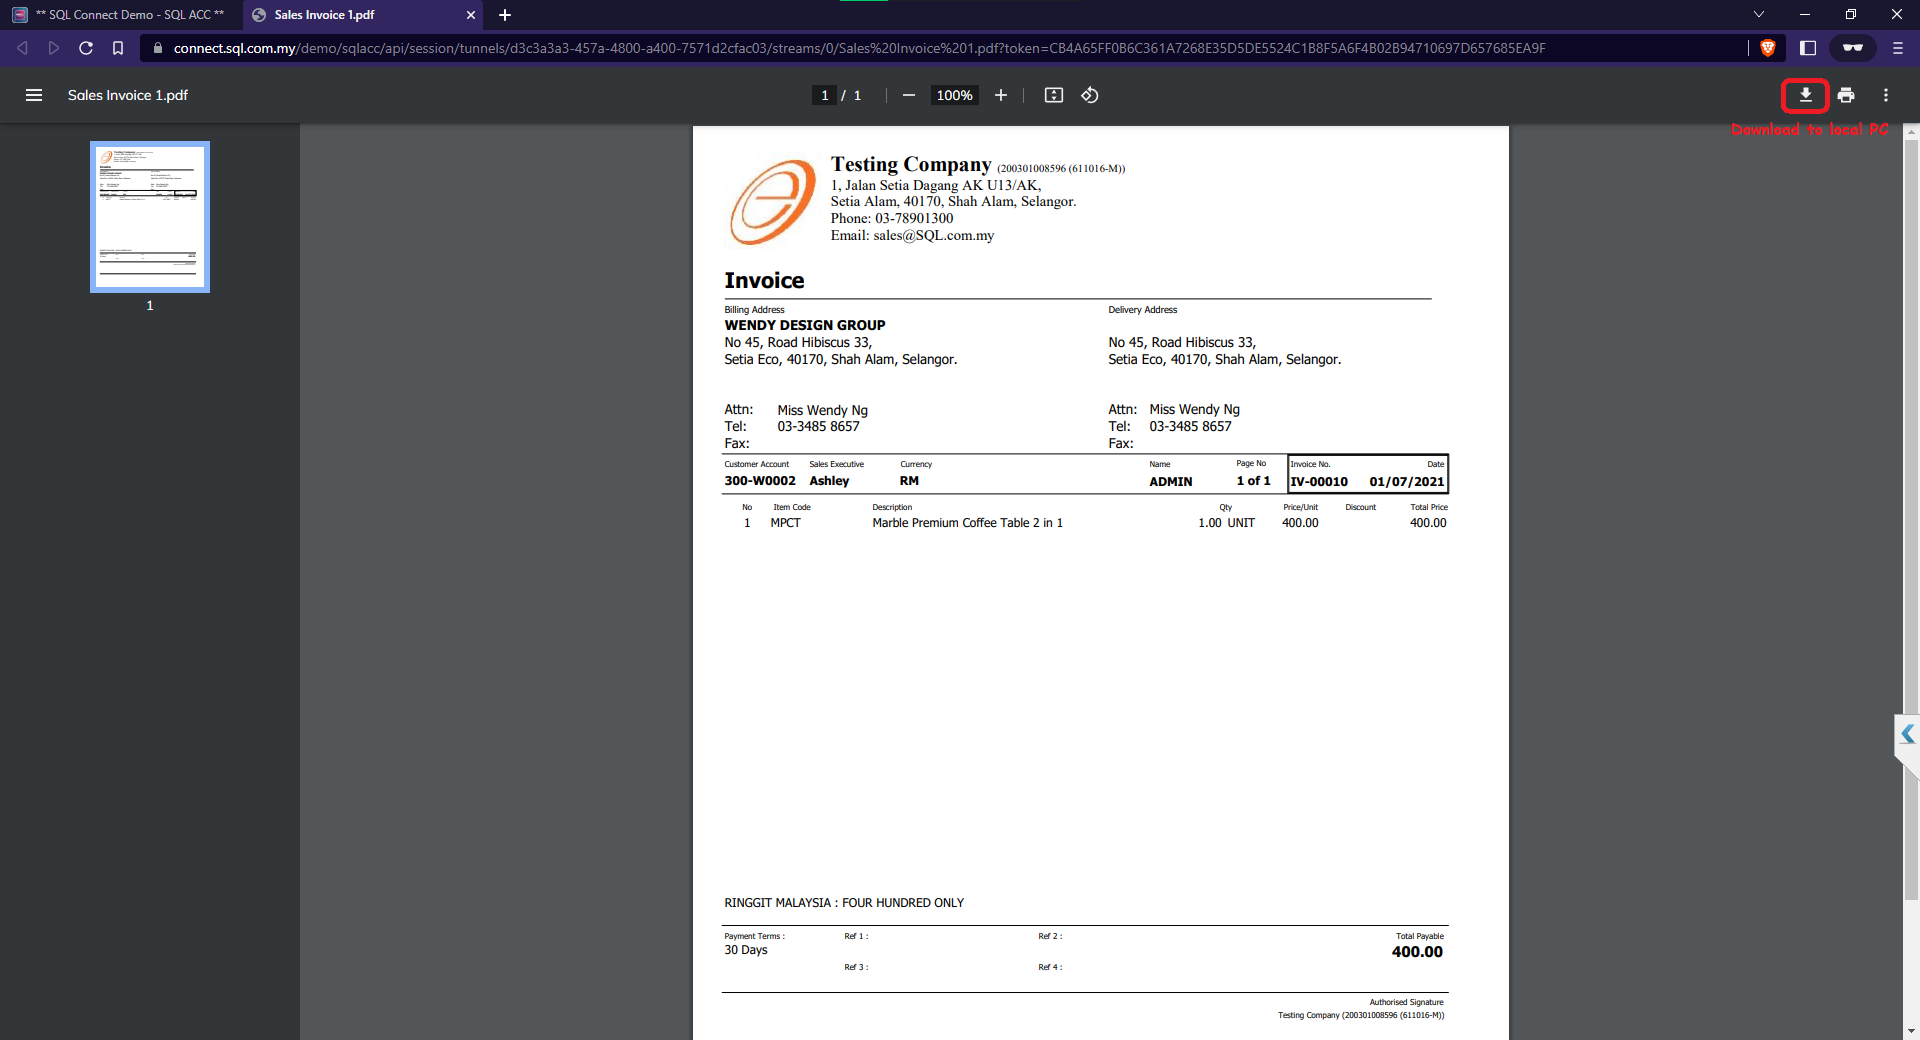Rotate the PDF counterclockwise

[x=1090, y=95]
